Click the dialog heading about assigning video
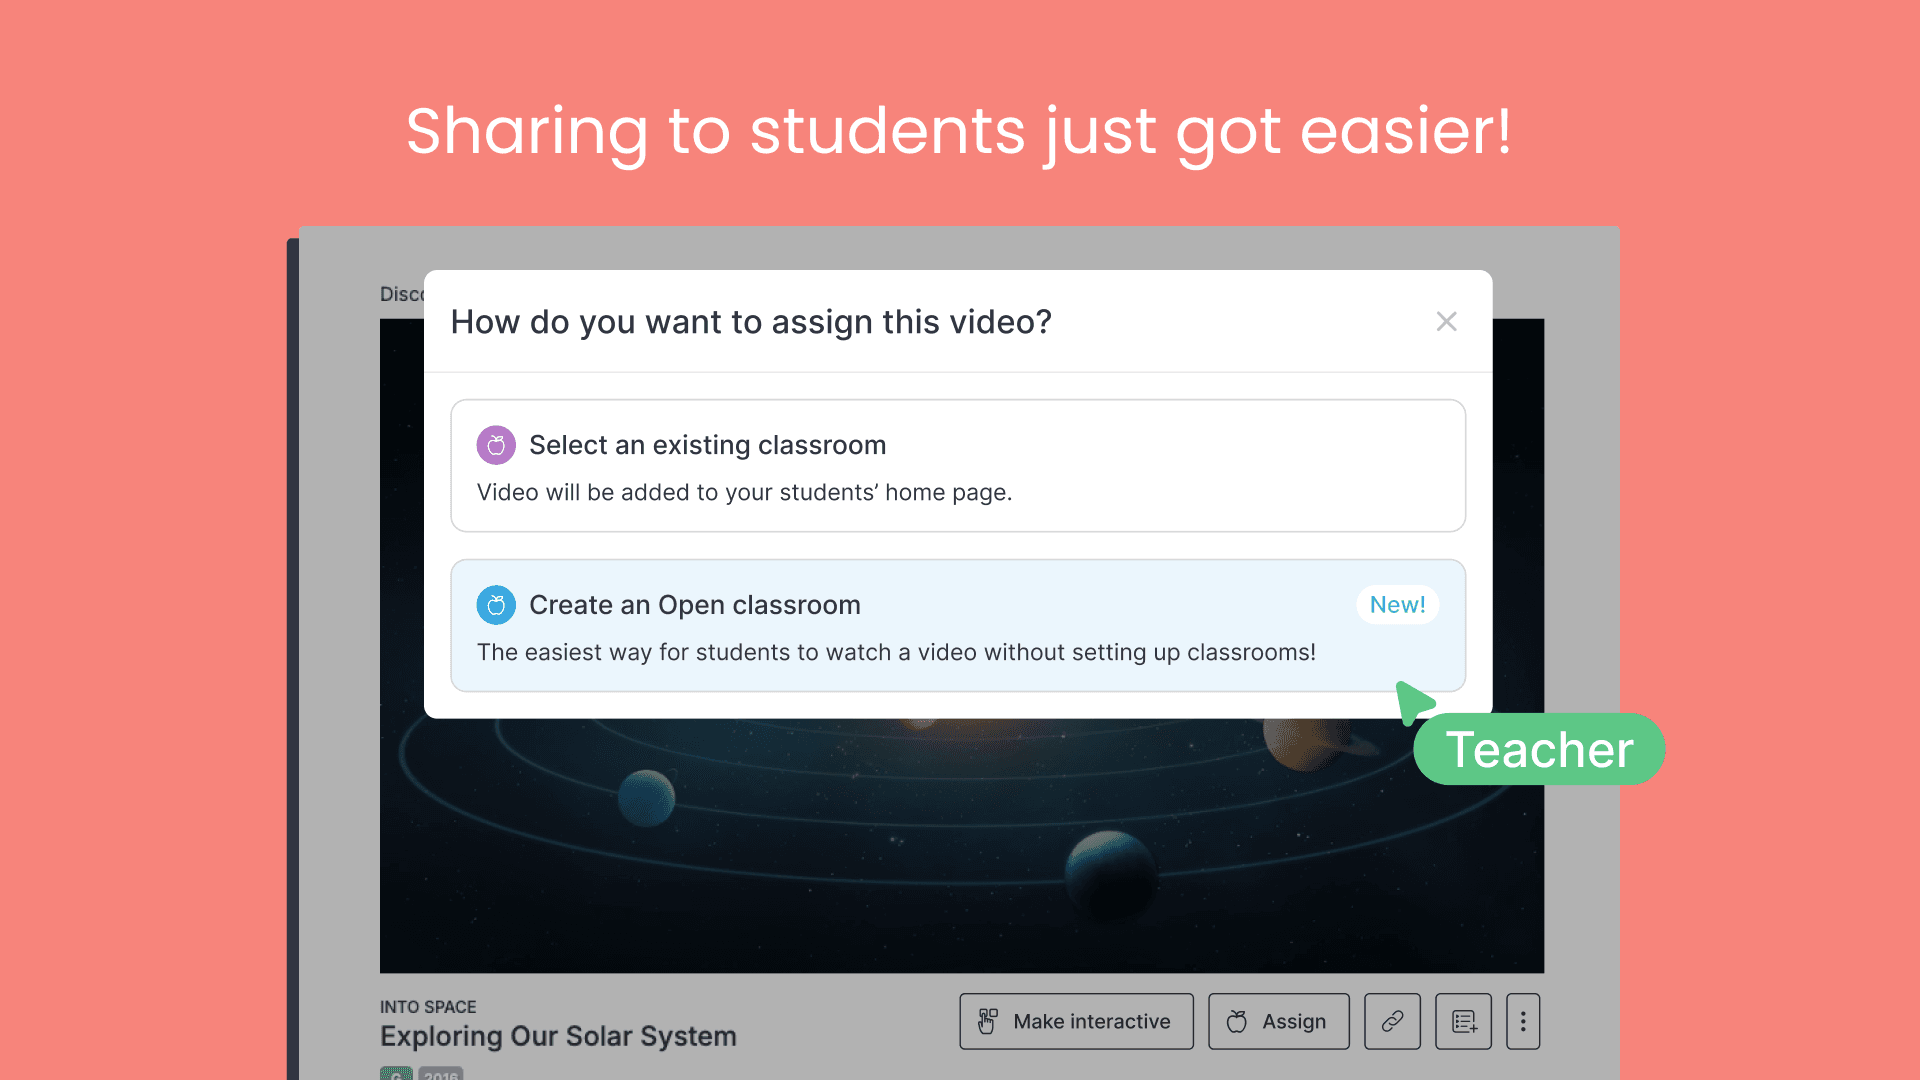Screen dimensions: 1920x1080 (x=751, y=322)
